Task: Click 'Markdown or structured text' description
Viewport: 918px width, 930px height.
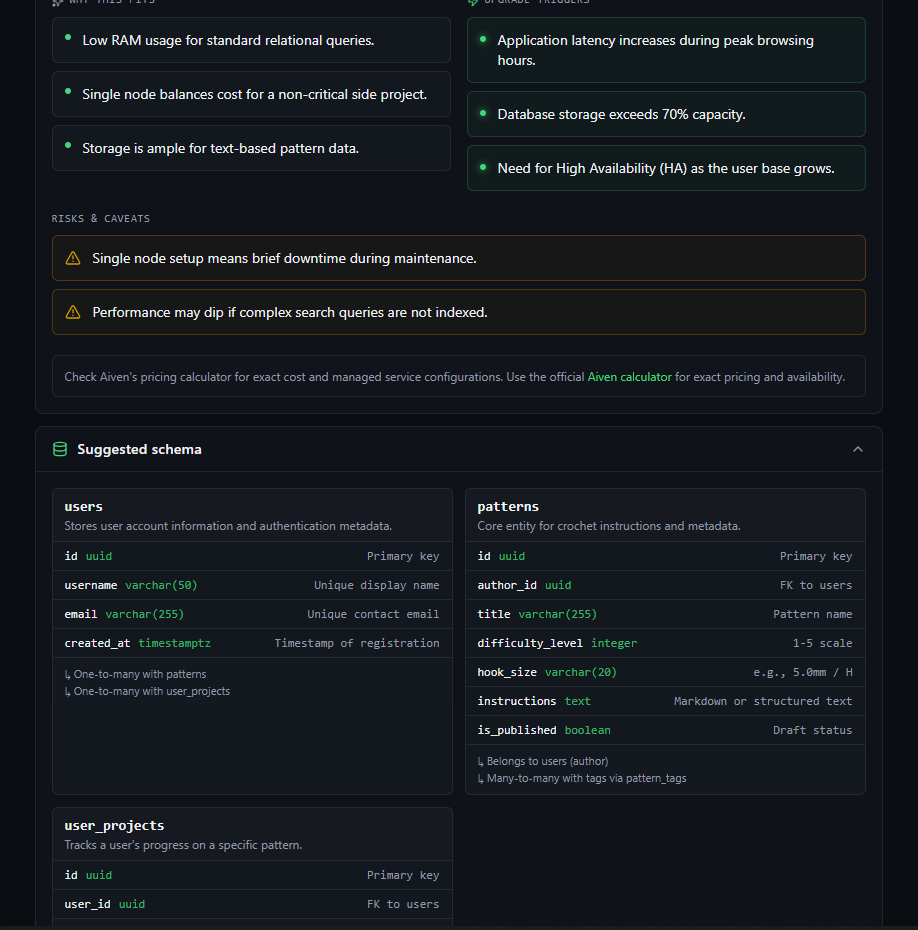Action: point(763,702)
